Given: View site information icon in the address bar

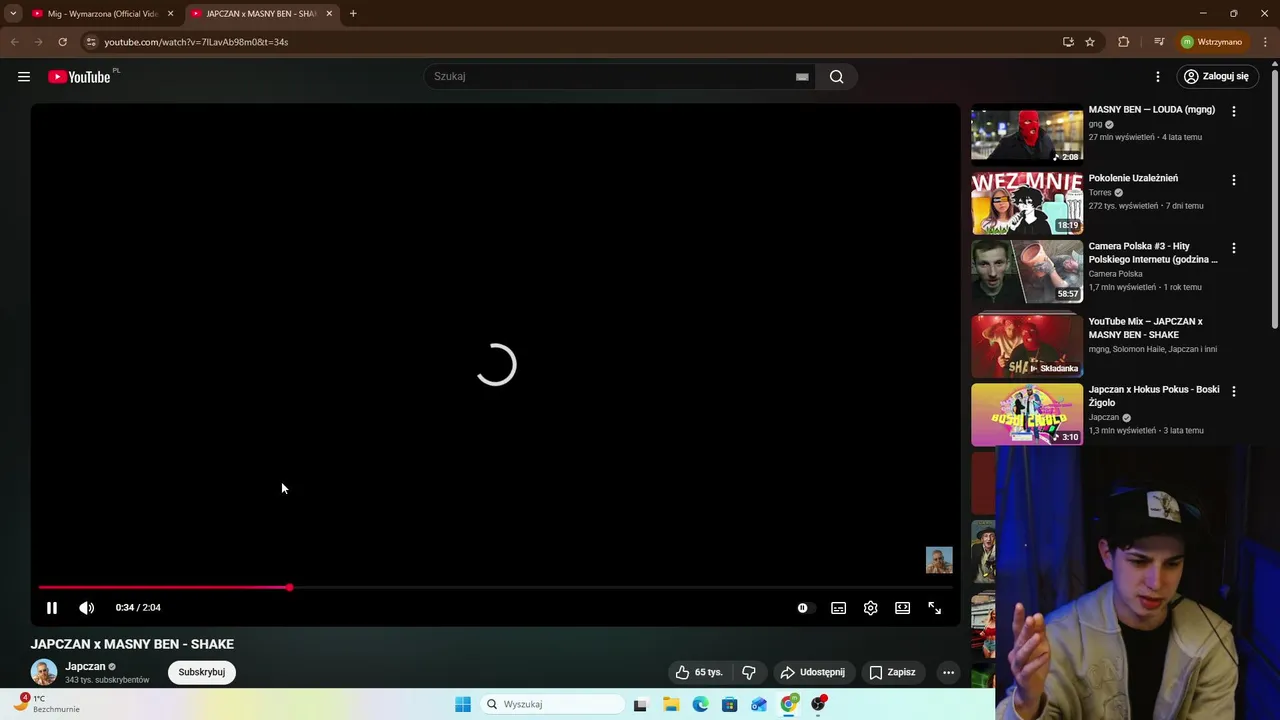Looking at the screenshot, I should [91, 42].
